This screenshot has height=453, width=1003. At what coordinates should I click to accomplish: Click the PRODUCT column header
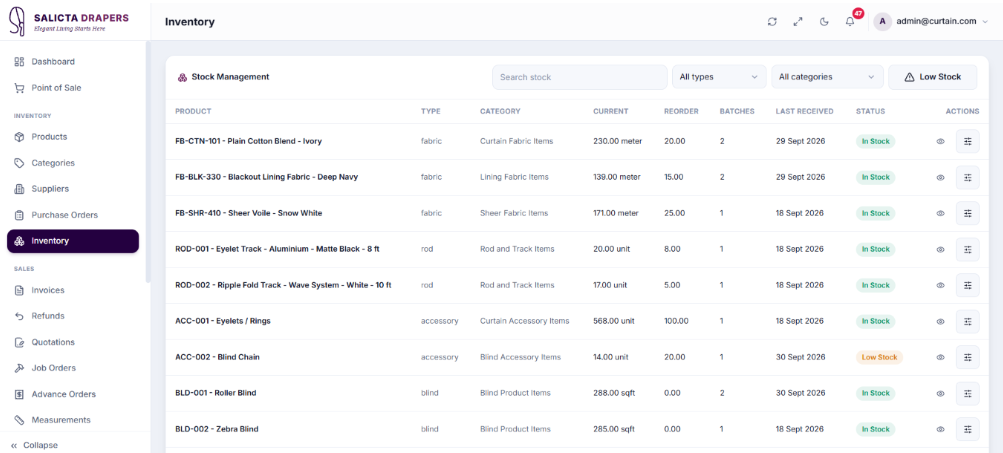(x=193, y=111)
